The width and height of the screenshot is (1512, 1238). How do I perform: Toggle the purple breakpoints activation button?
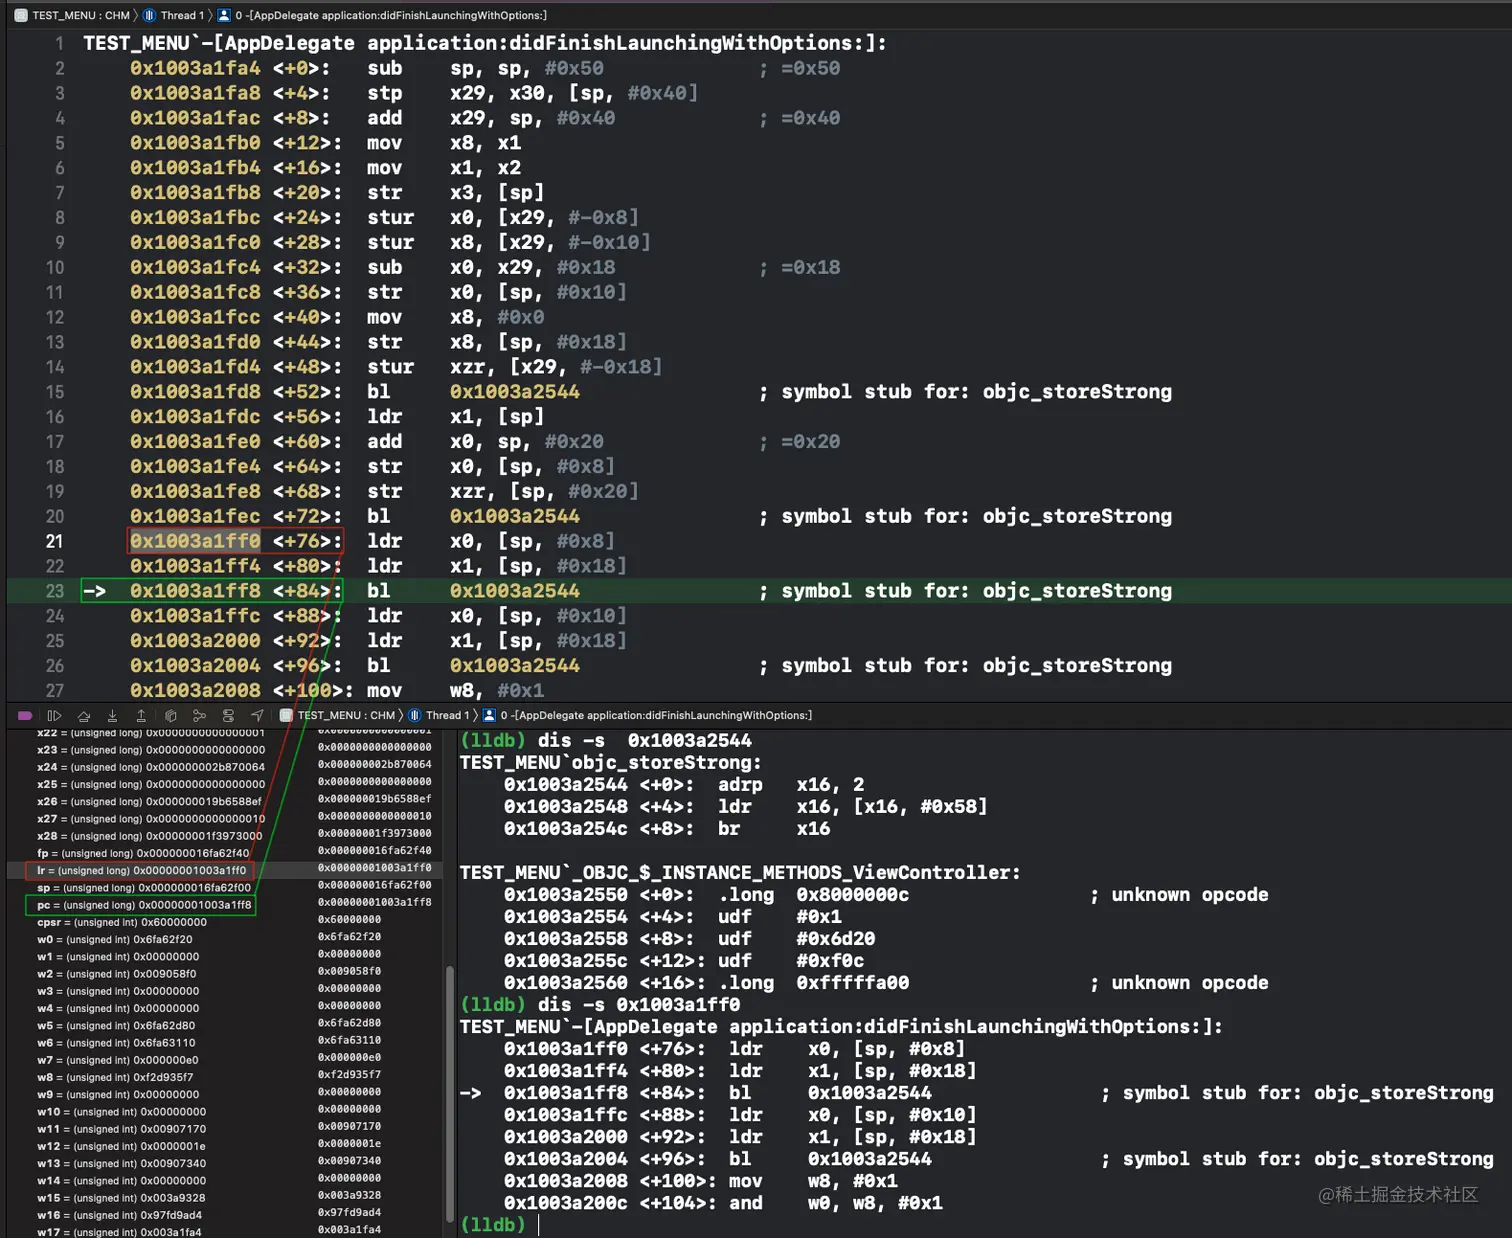(25, 715)
